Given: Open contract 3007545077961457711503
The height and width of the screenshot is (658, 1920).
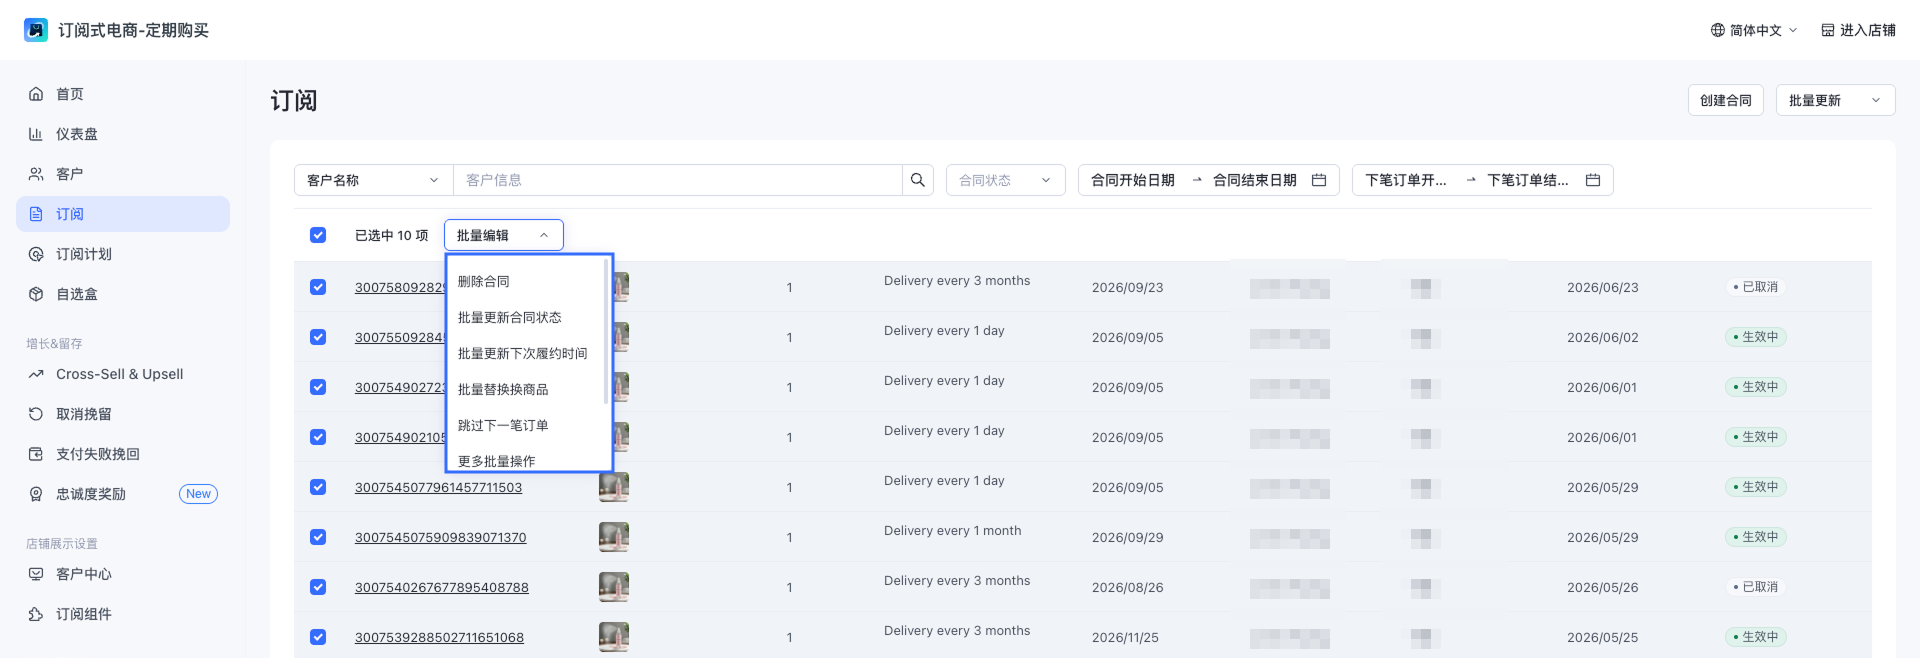Looking at the screenshot, I should coord(438,487).
